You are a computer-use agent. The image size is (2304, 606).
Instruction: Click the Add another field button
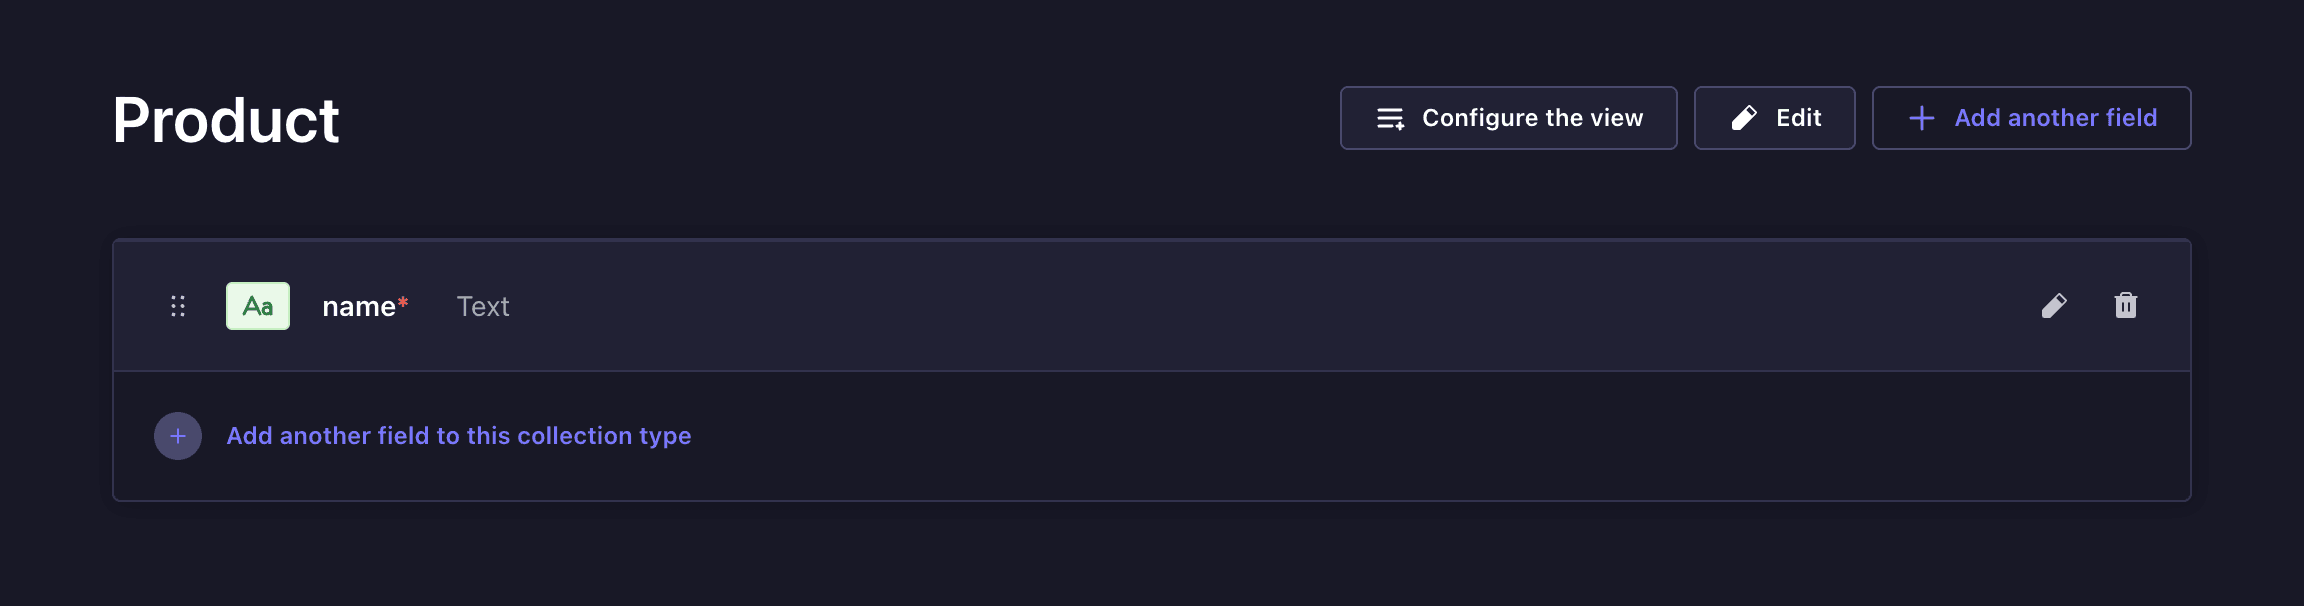[x=2032, y=118]
